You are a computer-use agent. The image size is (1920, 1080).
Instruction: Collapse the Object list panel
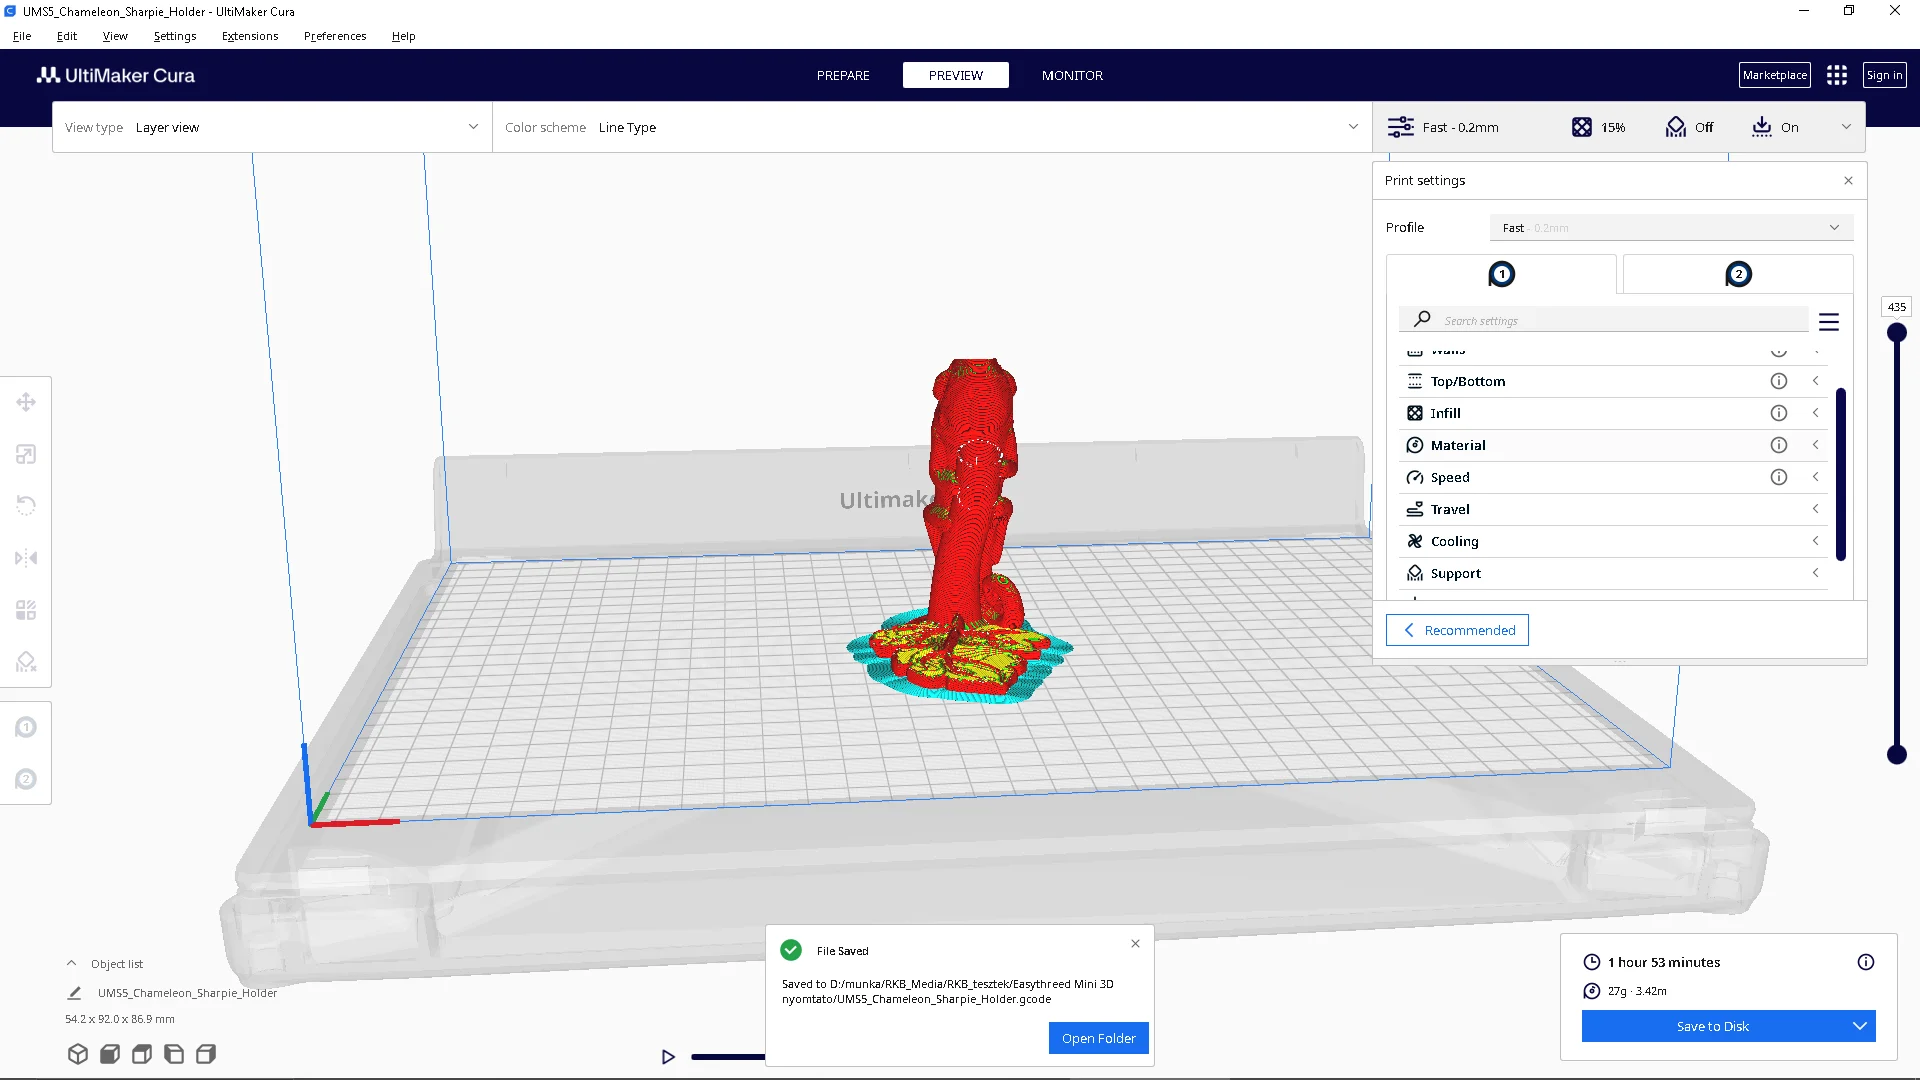pyautogui.click(x=71, y=964)
